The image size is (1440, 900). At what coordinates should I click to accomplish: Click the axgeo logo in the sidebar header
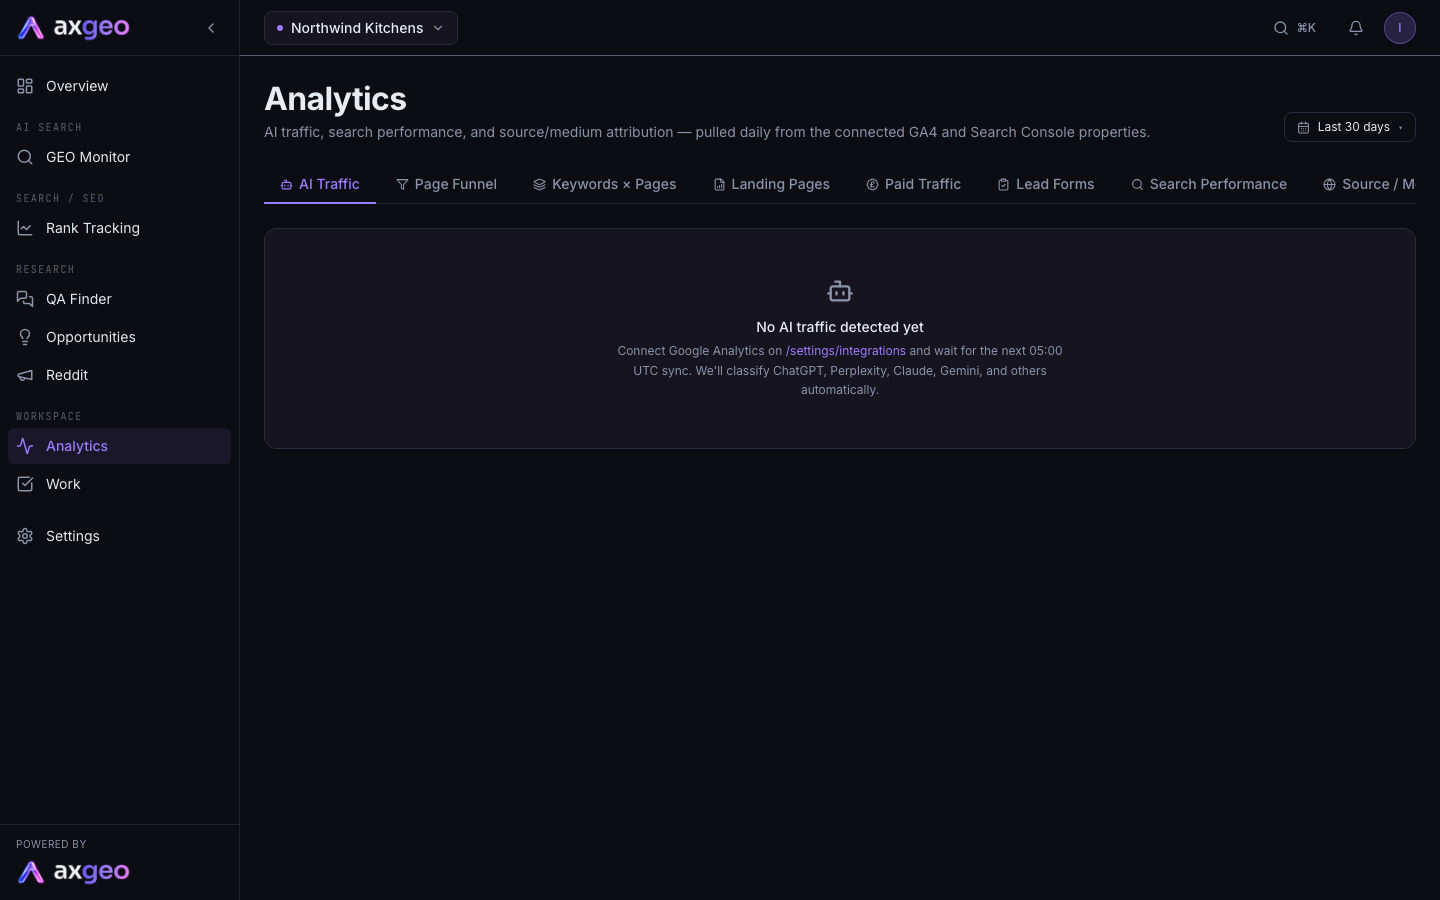point(74,28)
